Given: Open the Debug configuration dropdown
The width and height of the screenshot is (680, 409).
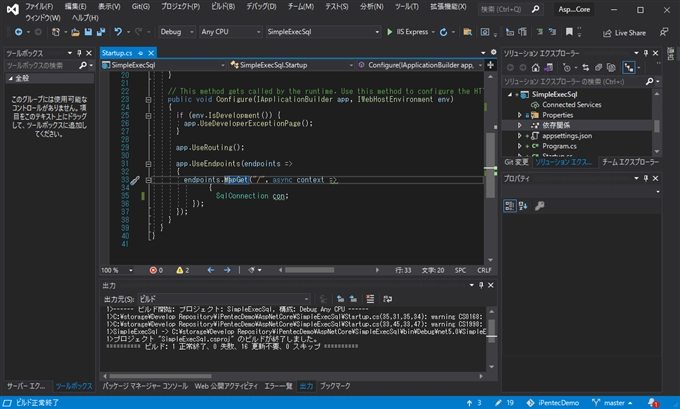Looking at the screenshot, I should [x=177, y=32].
